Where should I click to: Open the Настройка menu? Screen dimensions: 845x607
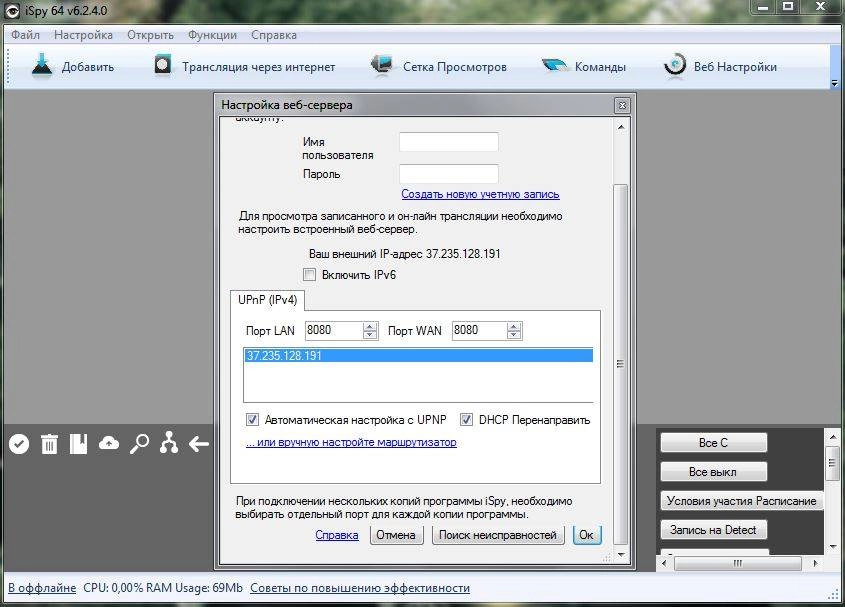coord(83,35)
